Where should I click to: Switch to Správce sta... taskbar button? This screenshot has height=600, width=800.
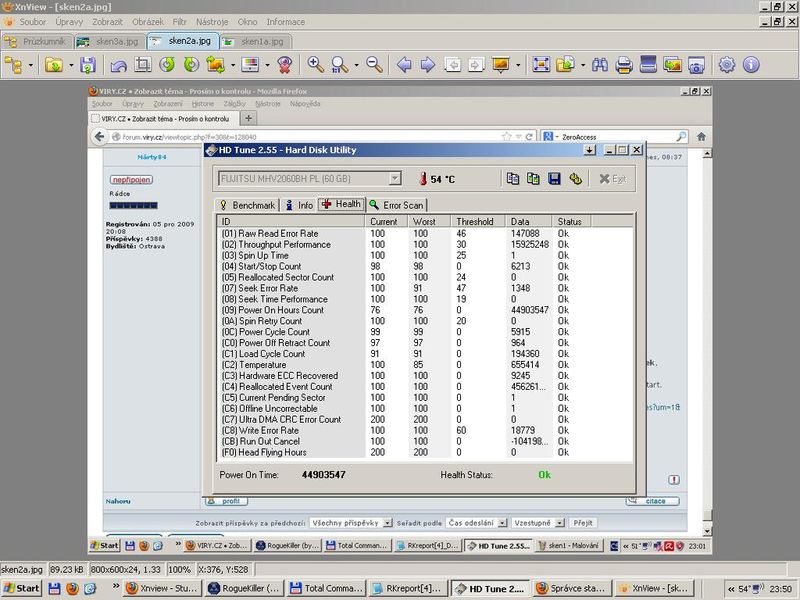571,588
